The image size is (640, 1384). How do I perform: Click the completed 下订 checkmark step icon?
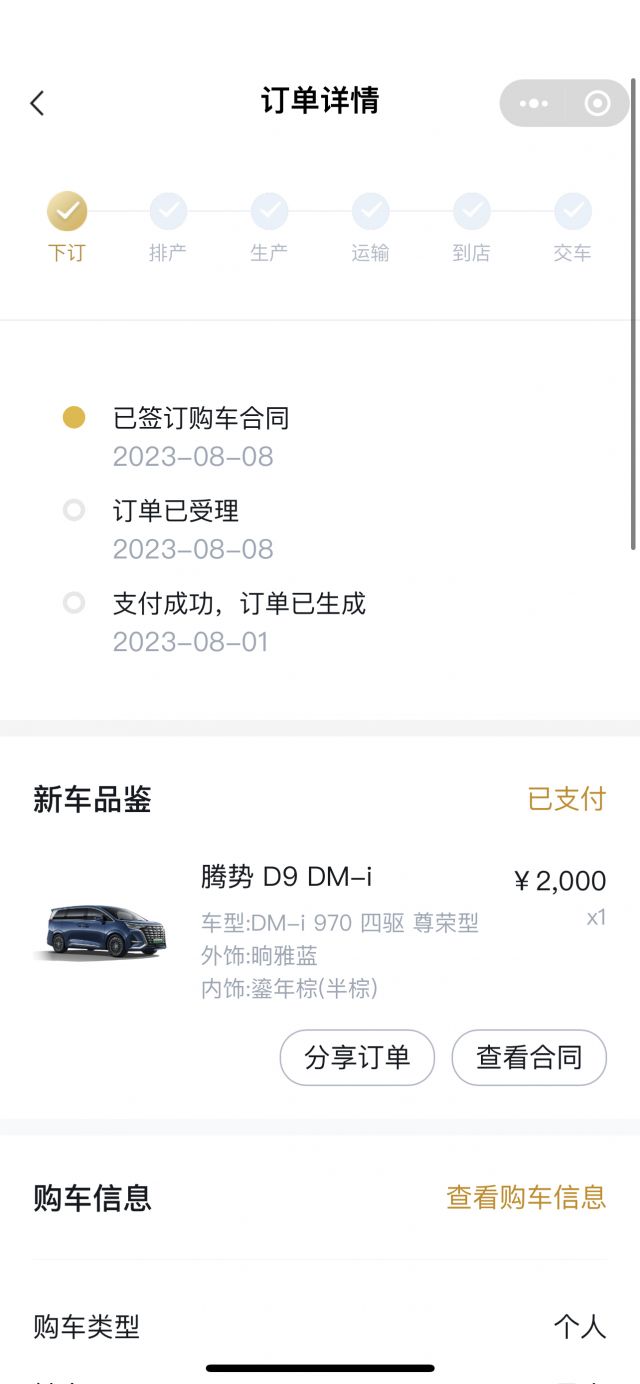point(66,212)
